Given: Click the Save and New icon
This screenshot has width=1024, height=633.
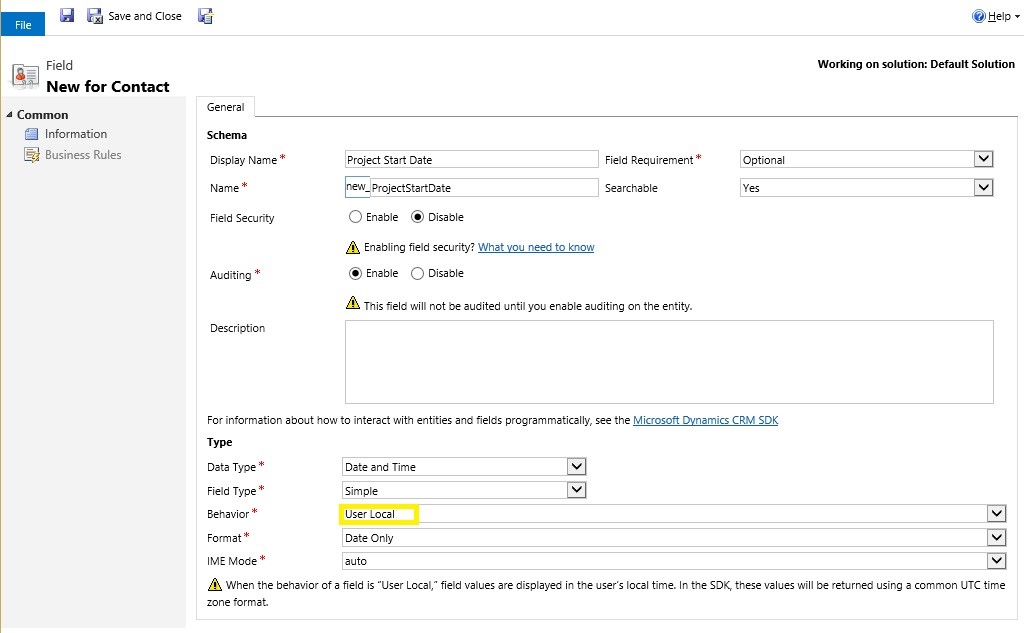Looking at the screenshot, I should point(206,16).
